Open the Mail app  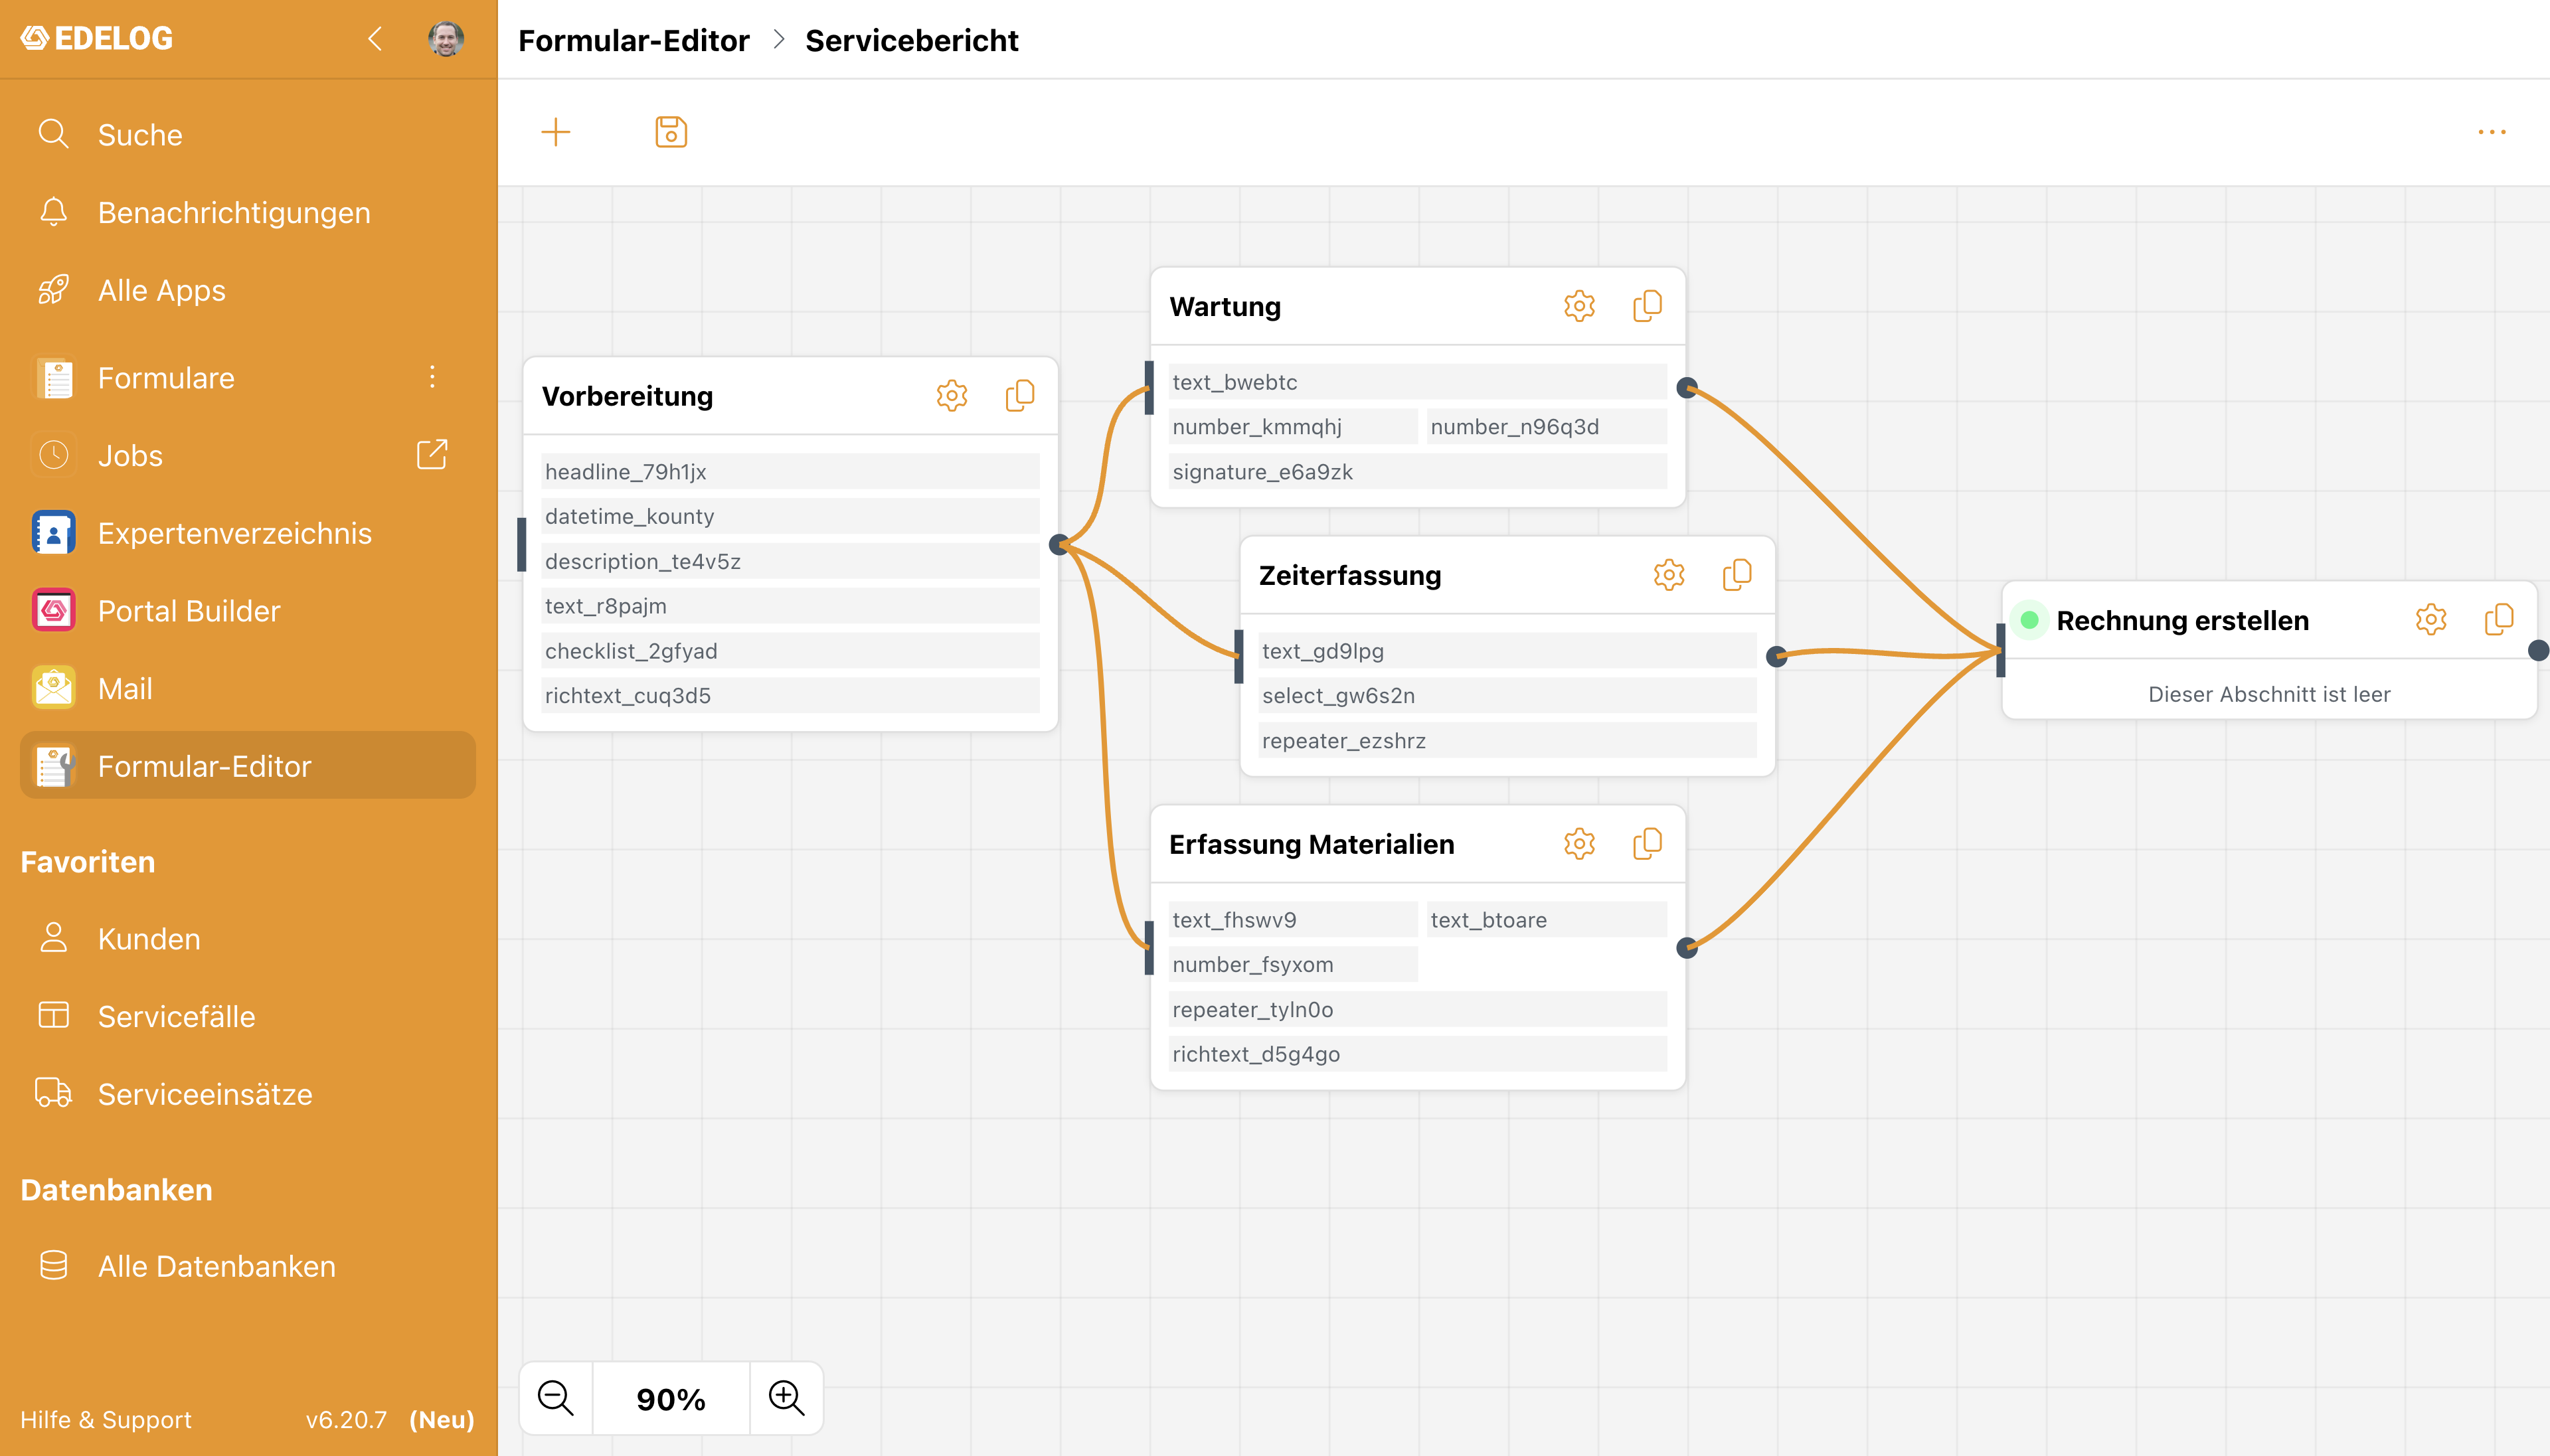coord(248,689)
